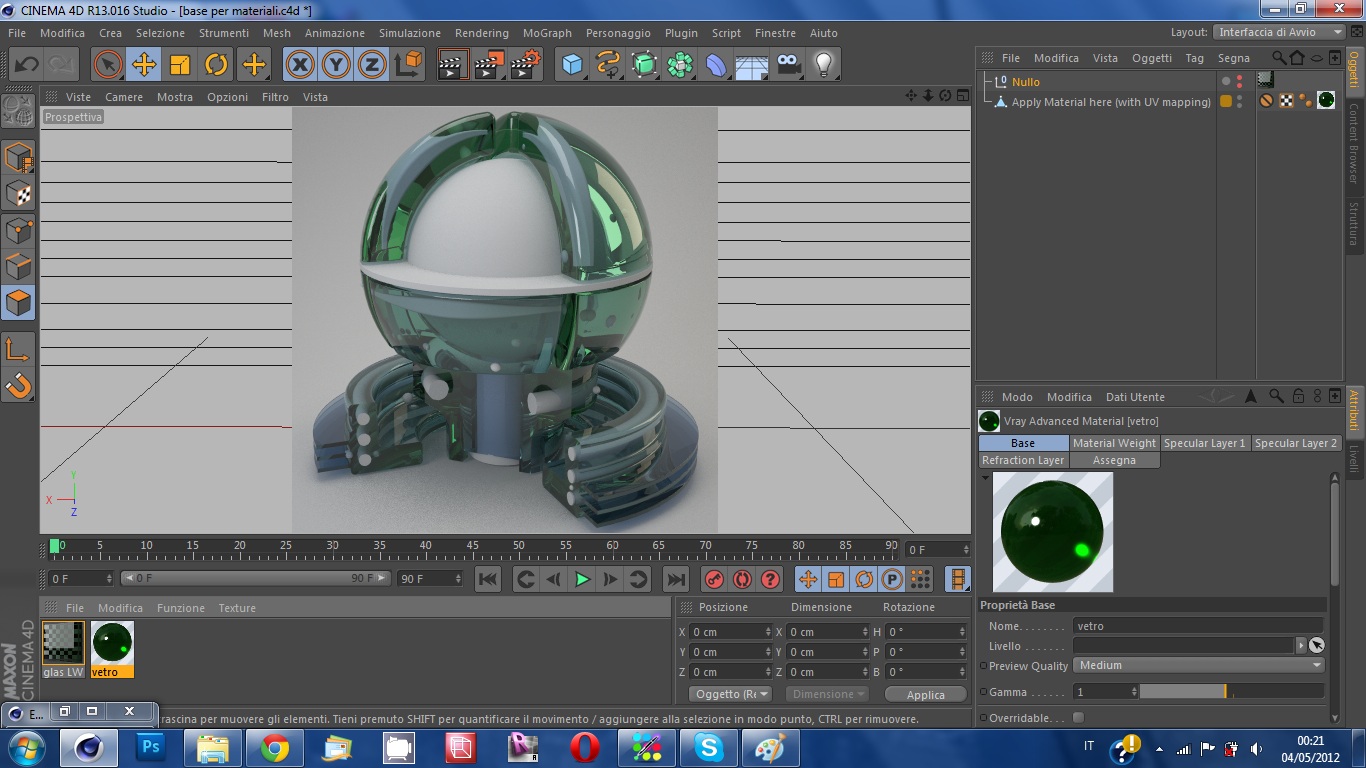The width and height of the screenshot is (1366, 768).
Task: Toggle the X axis lock
Action: point(300,65)
